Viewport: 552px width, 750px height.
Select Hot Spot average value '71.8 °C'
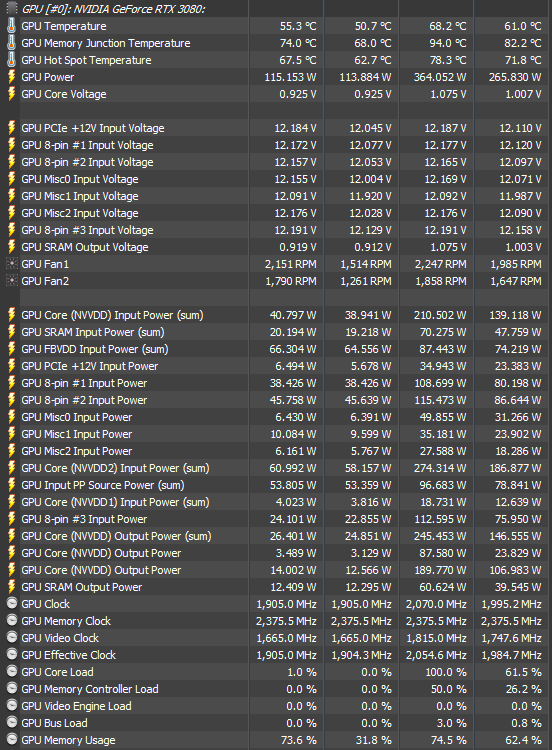[x=523, y=60]
